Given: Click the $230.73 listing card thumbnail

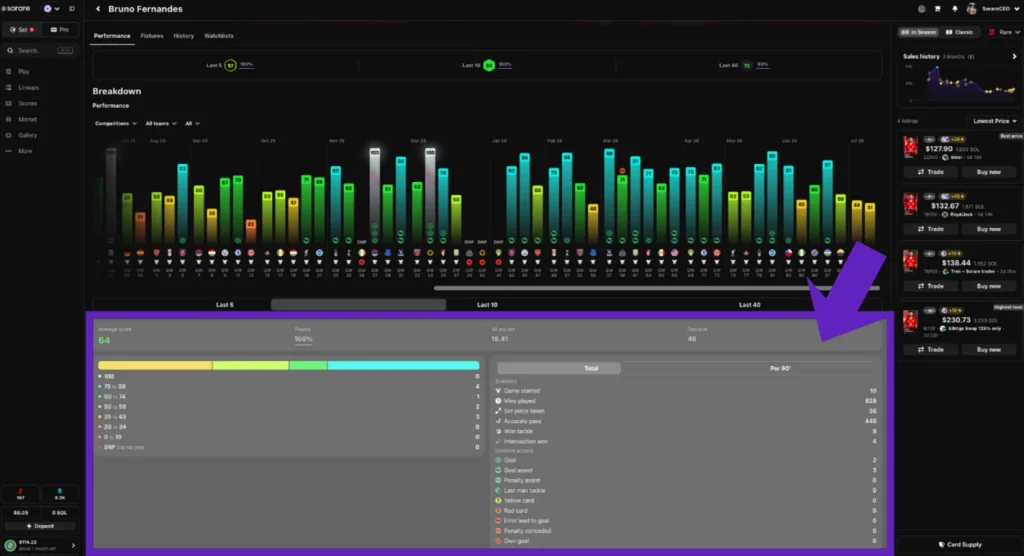Looking at the screenshot, I should (x=910, y=323).
